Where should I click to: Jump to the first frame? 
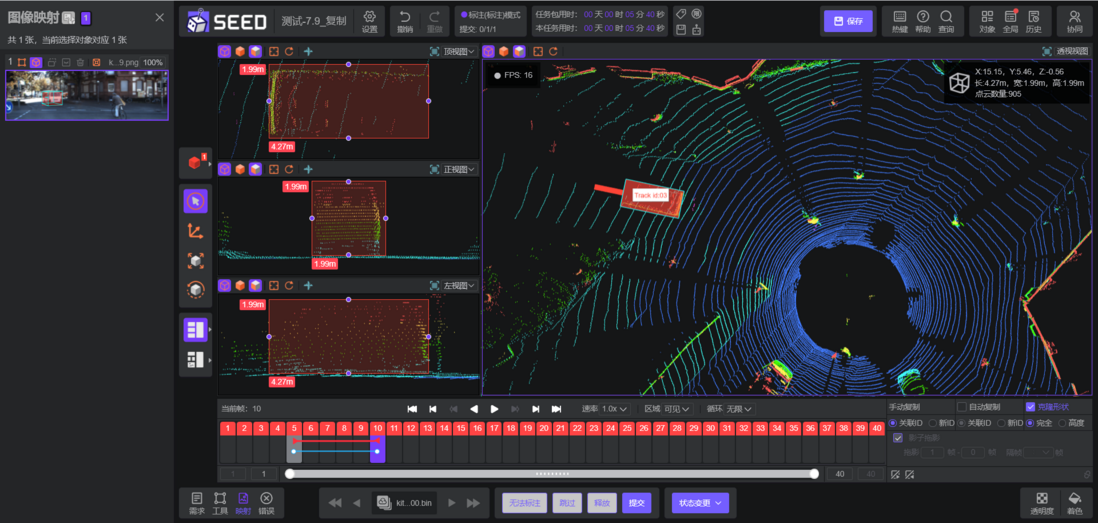point(412,408)
